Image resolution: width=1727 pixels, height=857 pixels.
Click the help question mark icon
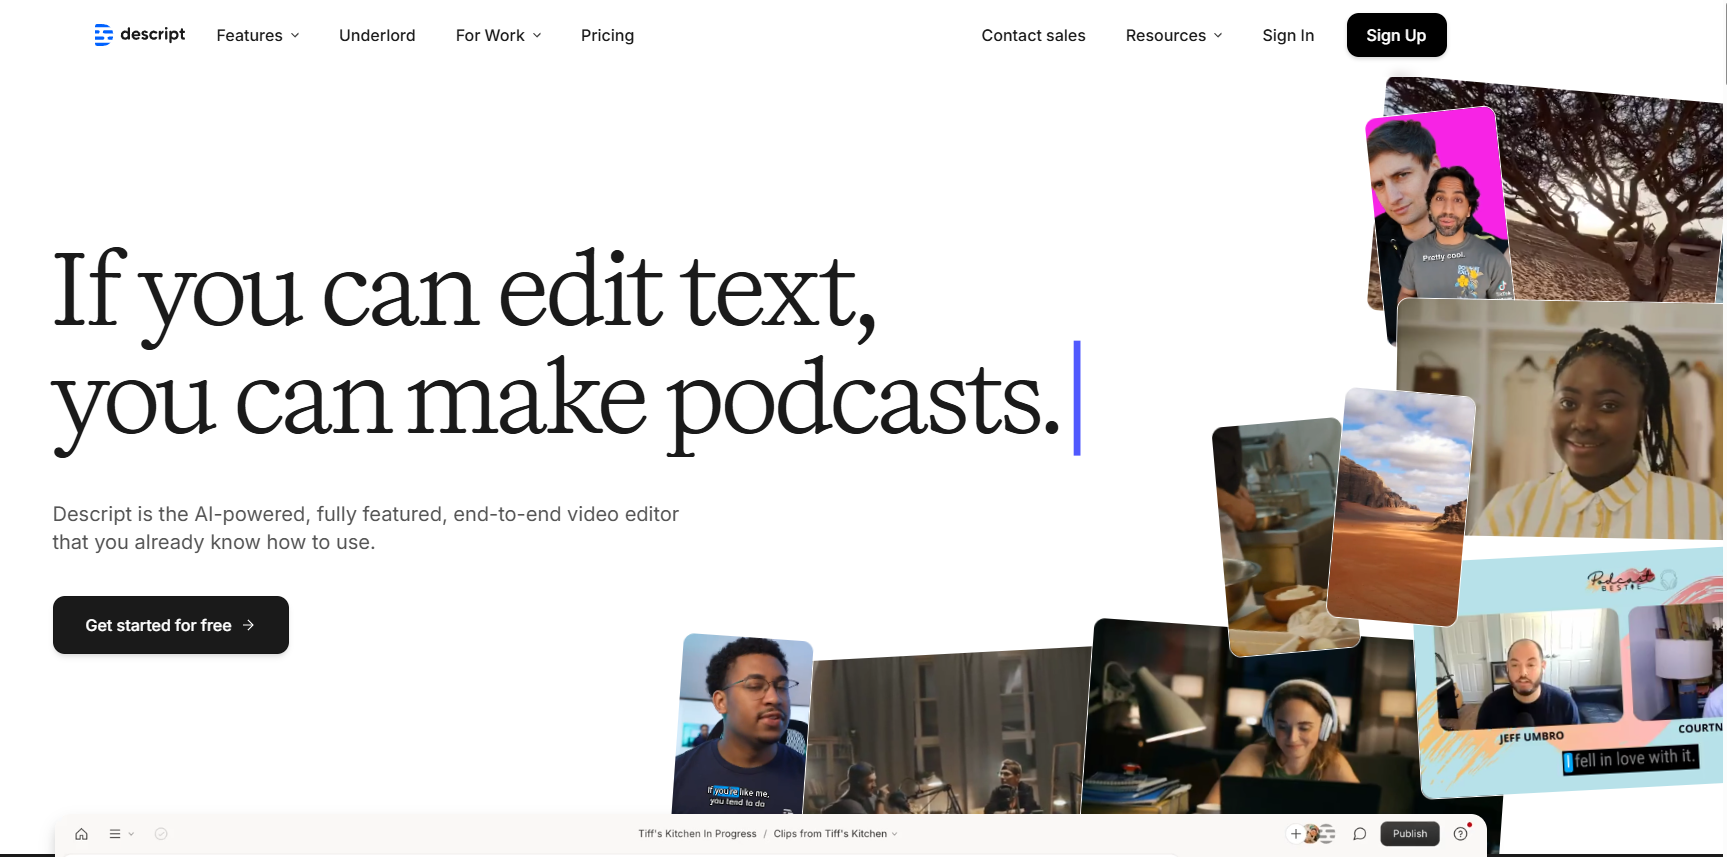[x=1460, y=834]
